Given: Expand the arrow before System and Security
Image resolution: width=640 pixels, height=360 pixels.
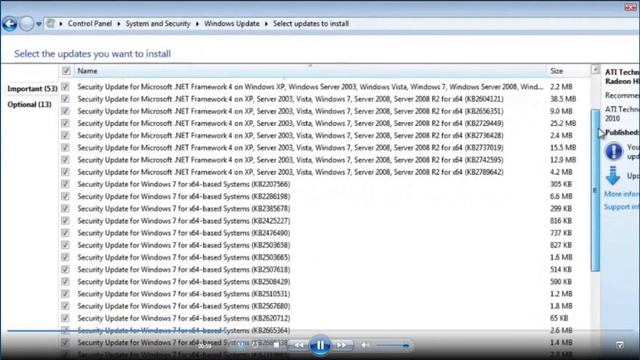Looking at the screenshot, I should pos(119,24).
